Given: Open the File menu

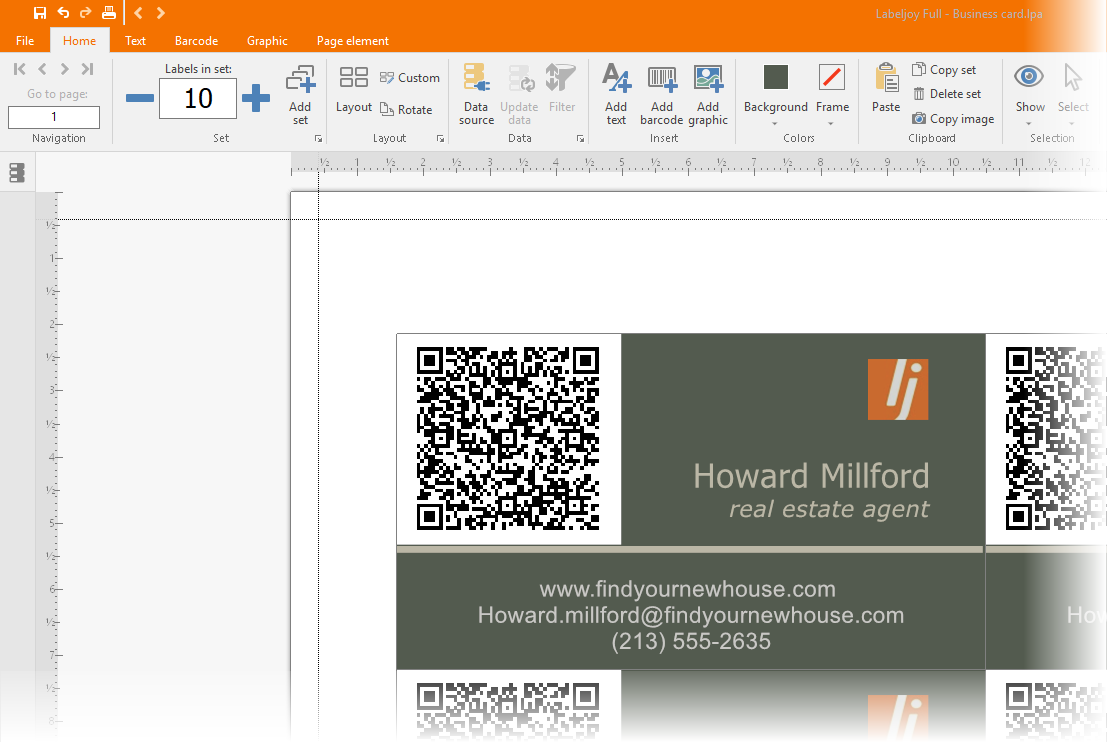Looking at the screenshot, I should [25, 41].
